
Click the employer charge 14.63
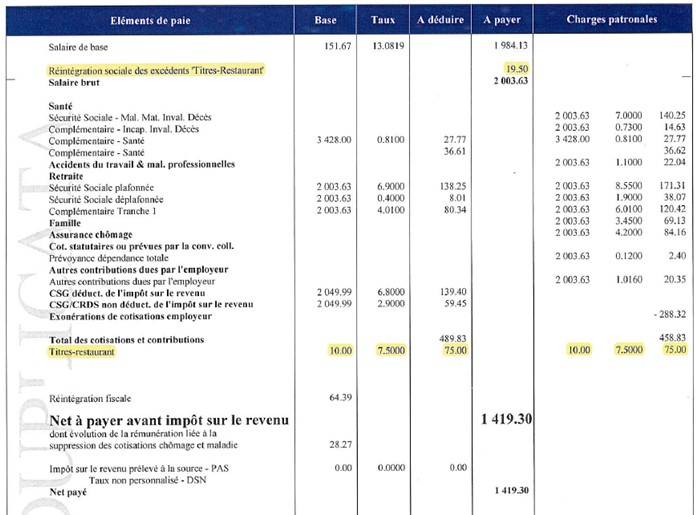point(675,127)
